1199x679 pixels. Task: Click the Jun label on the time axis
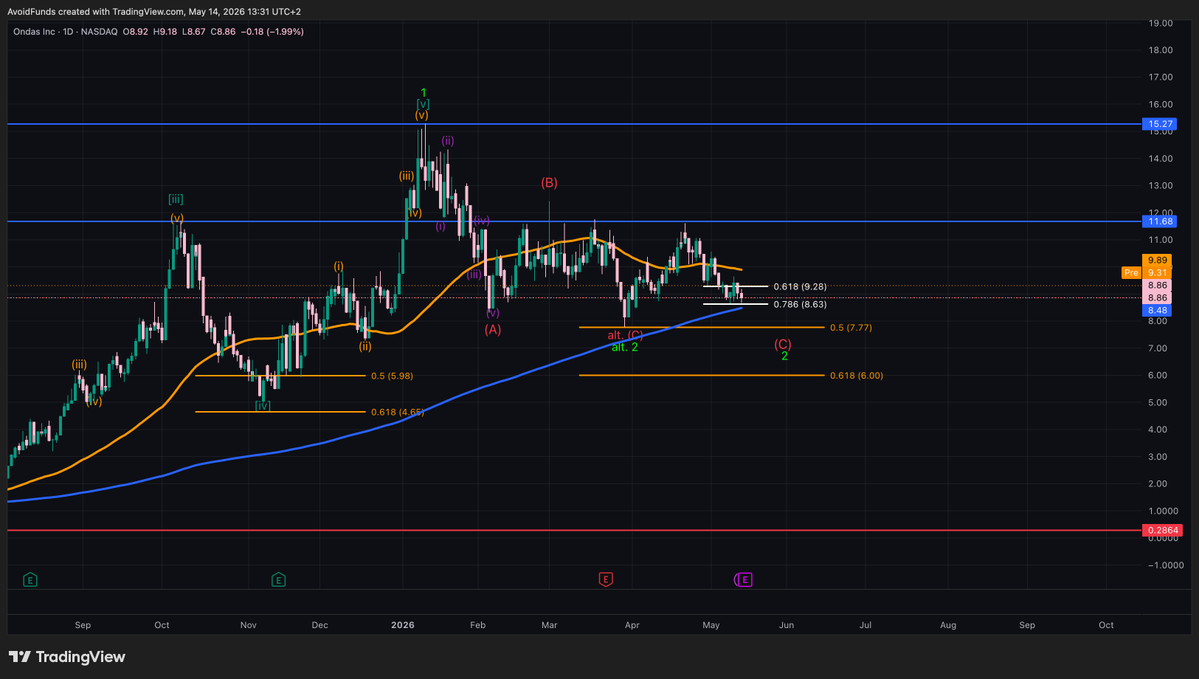pos(786,625)
